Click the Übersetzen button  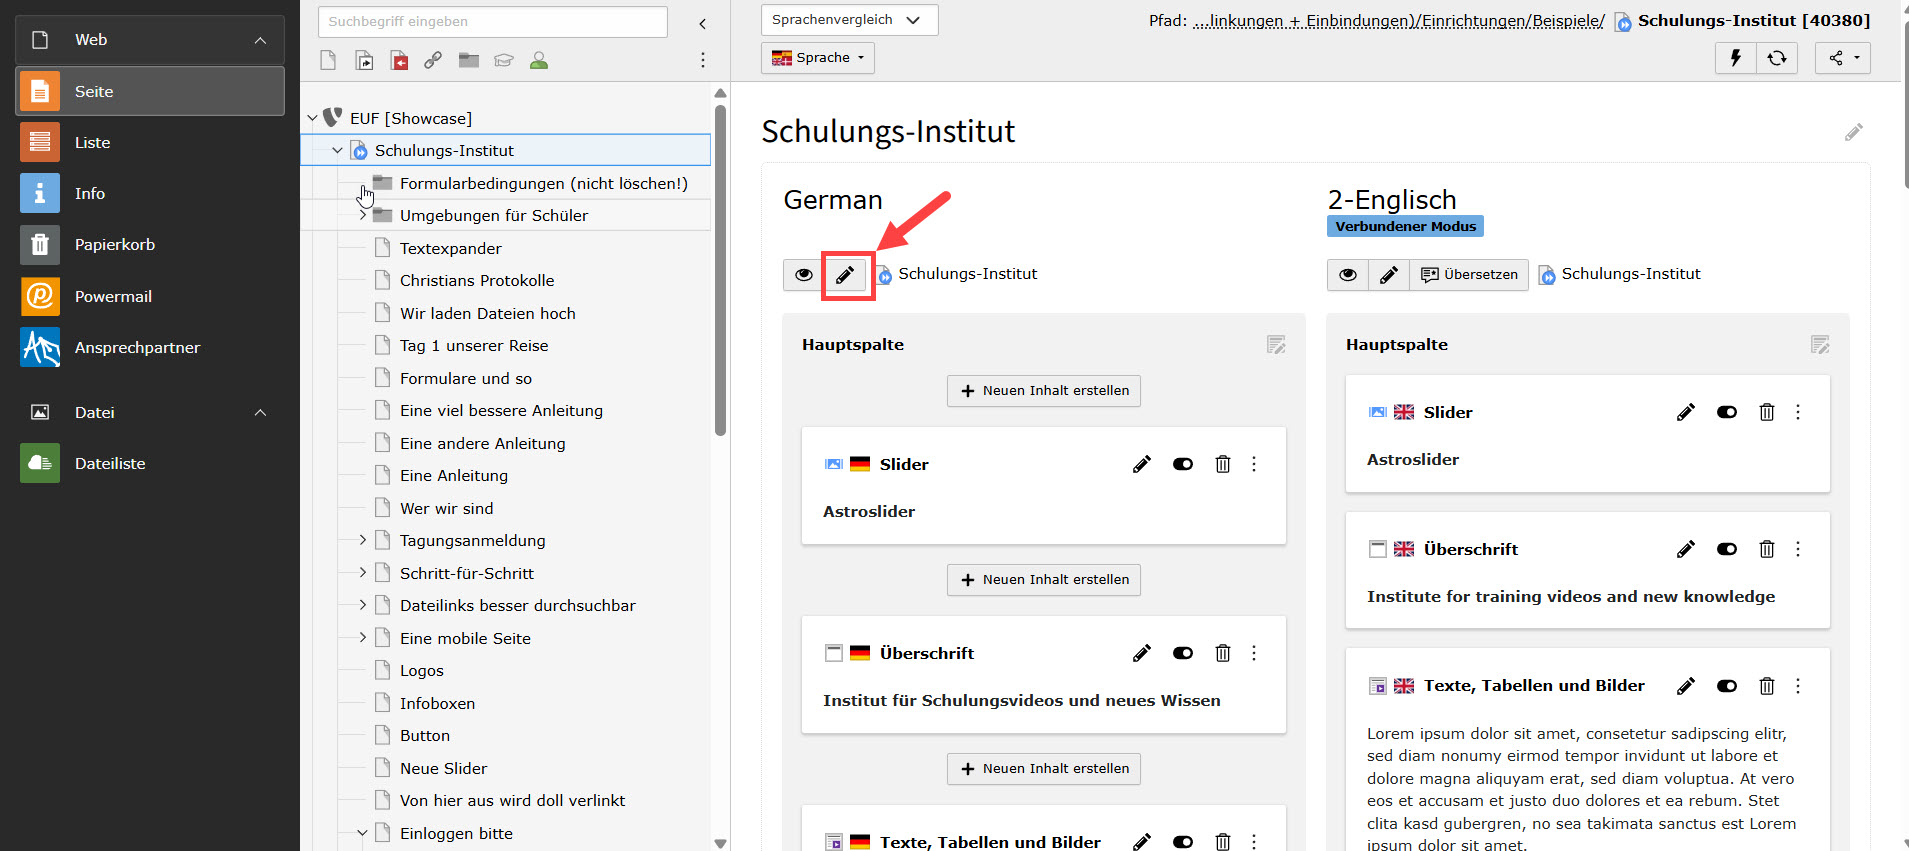point(1469,275)
